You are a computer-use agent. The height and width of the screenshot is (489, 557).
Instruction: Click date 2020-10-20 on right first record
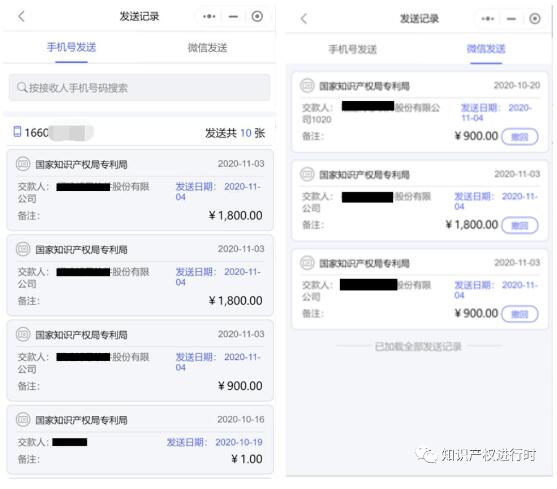pos(517,85)
